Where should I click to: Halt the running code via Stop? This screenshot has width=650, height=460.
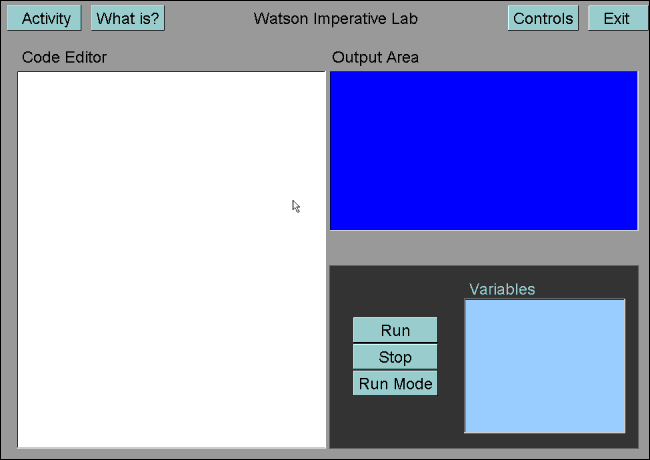click(395, 357)
